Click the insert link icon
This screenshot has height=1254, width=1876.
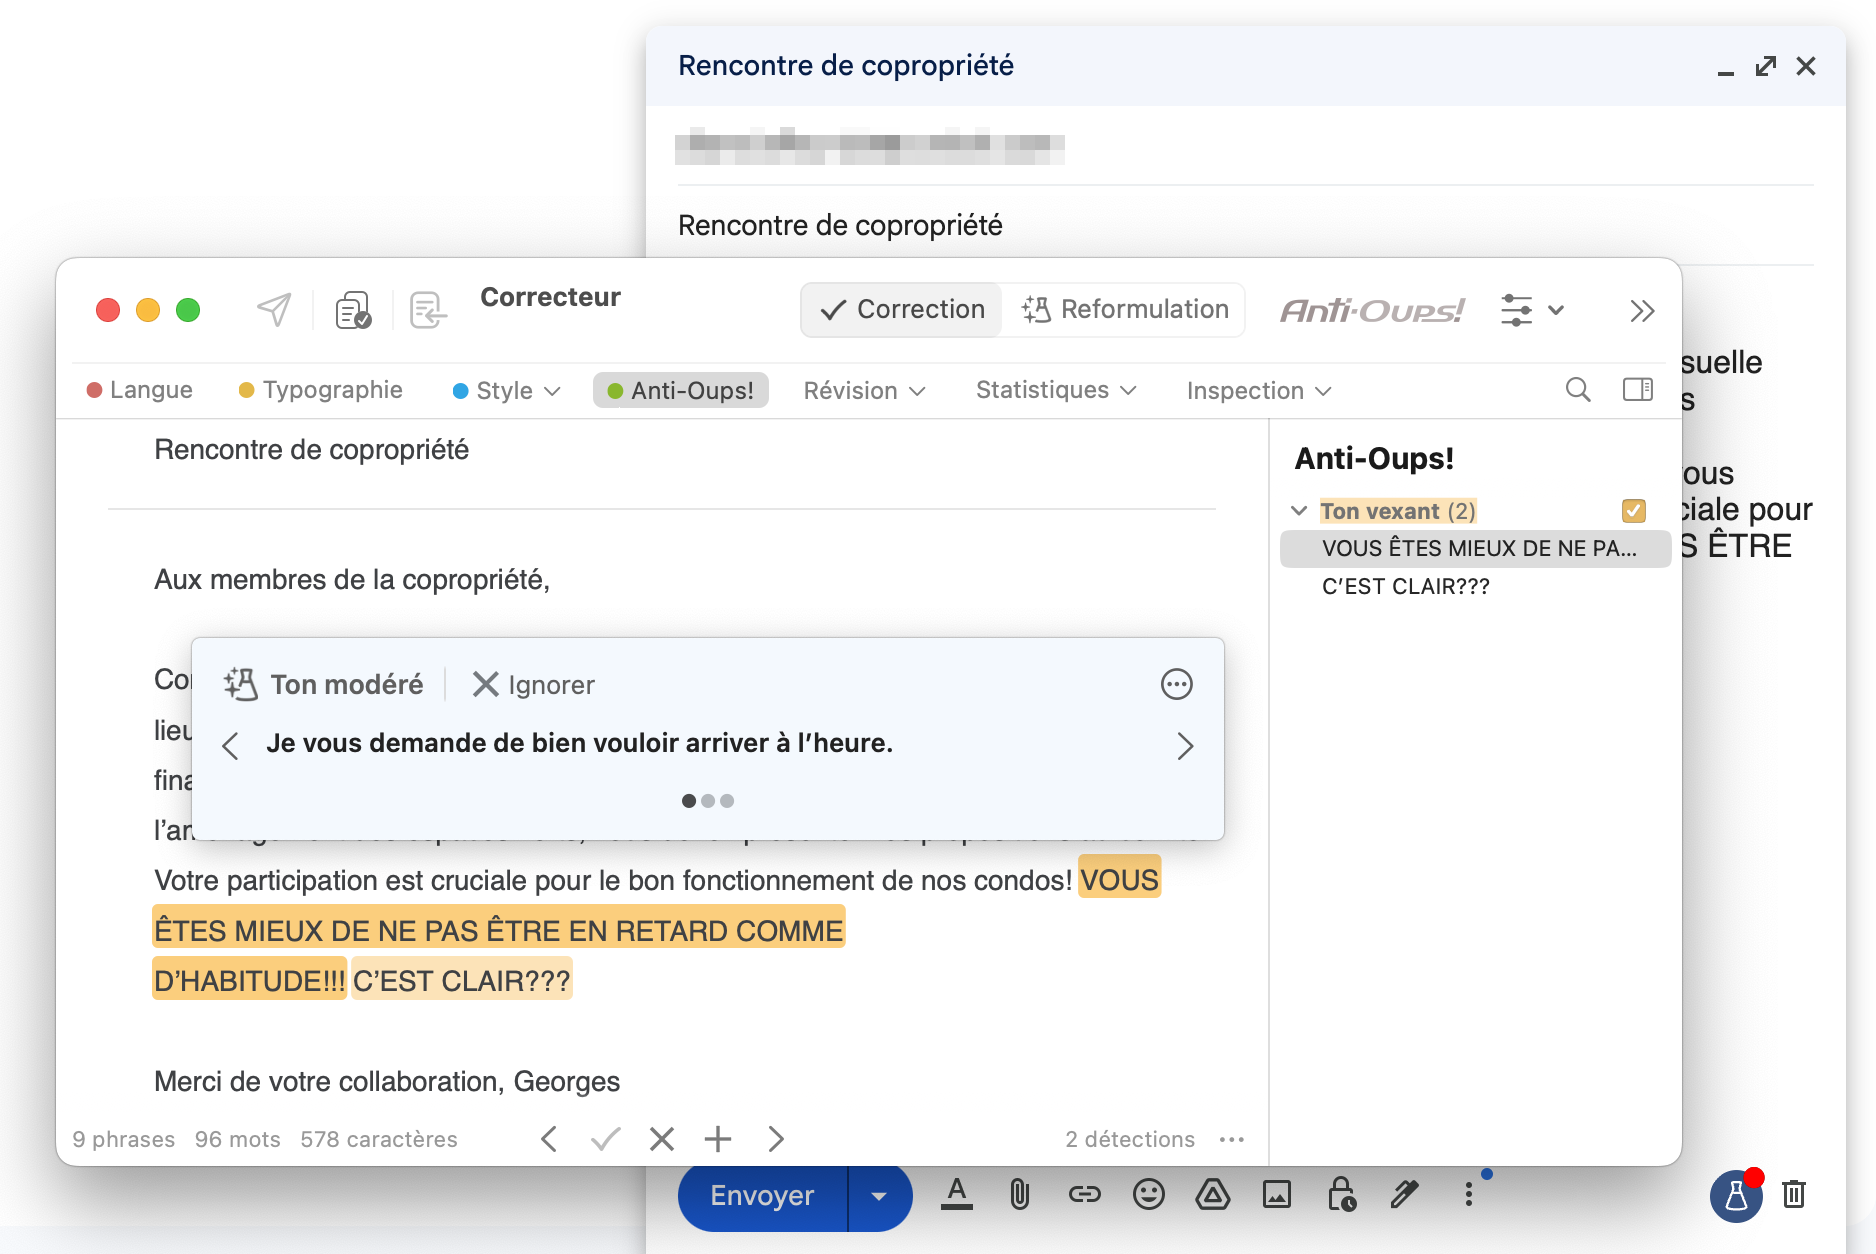(1084, 1194)
